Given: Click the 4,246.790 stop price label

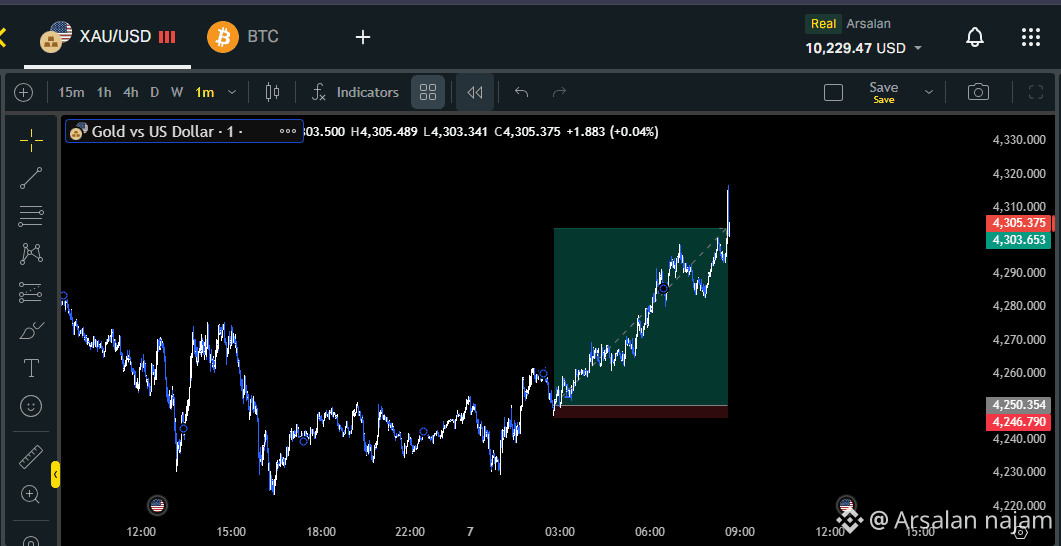Looking at the screenshot, I should tap(1019, 422).
